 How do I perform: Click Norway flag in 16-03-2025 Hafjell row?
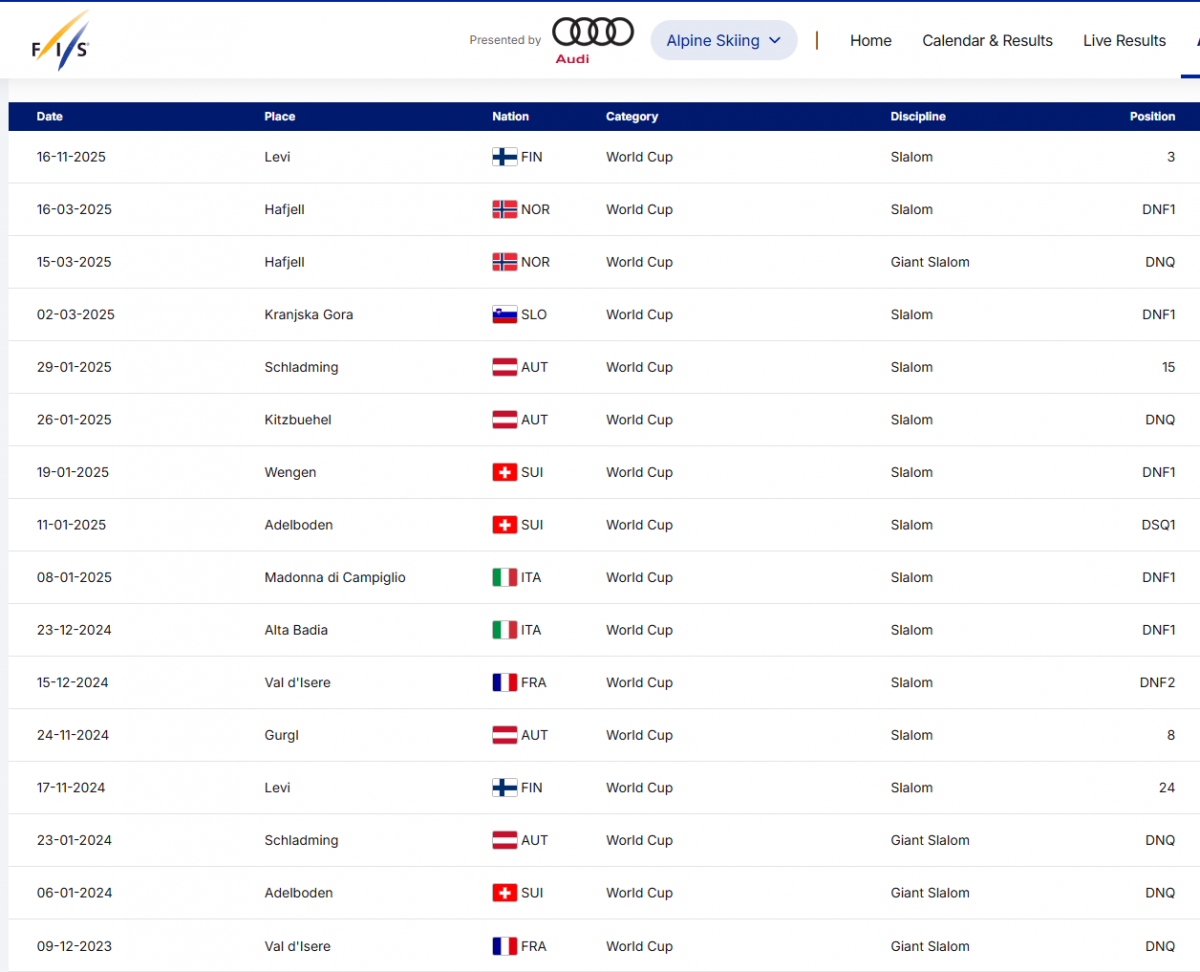[505, 210]
